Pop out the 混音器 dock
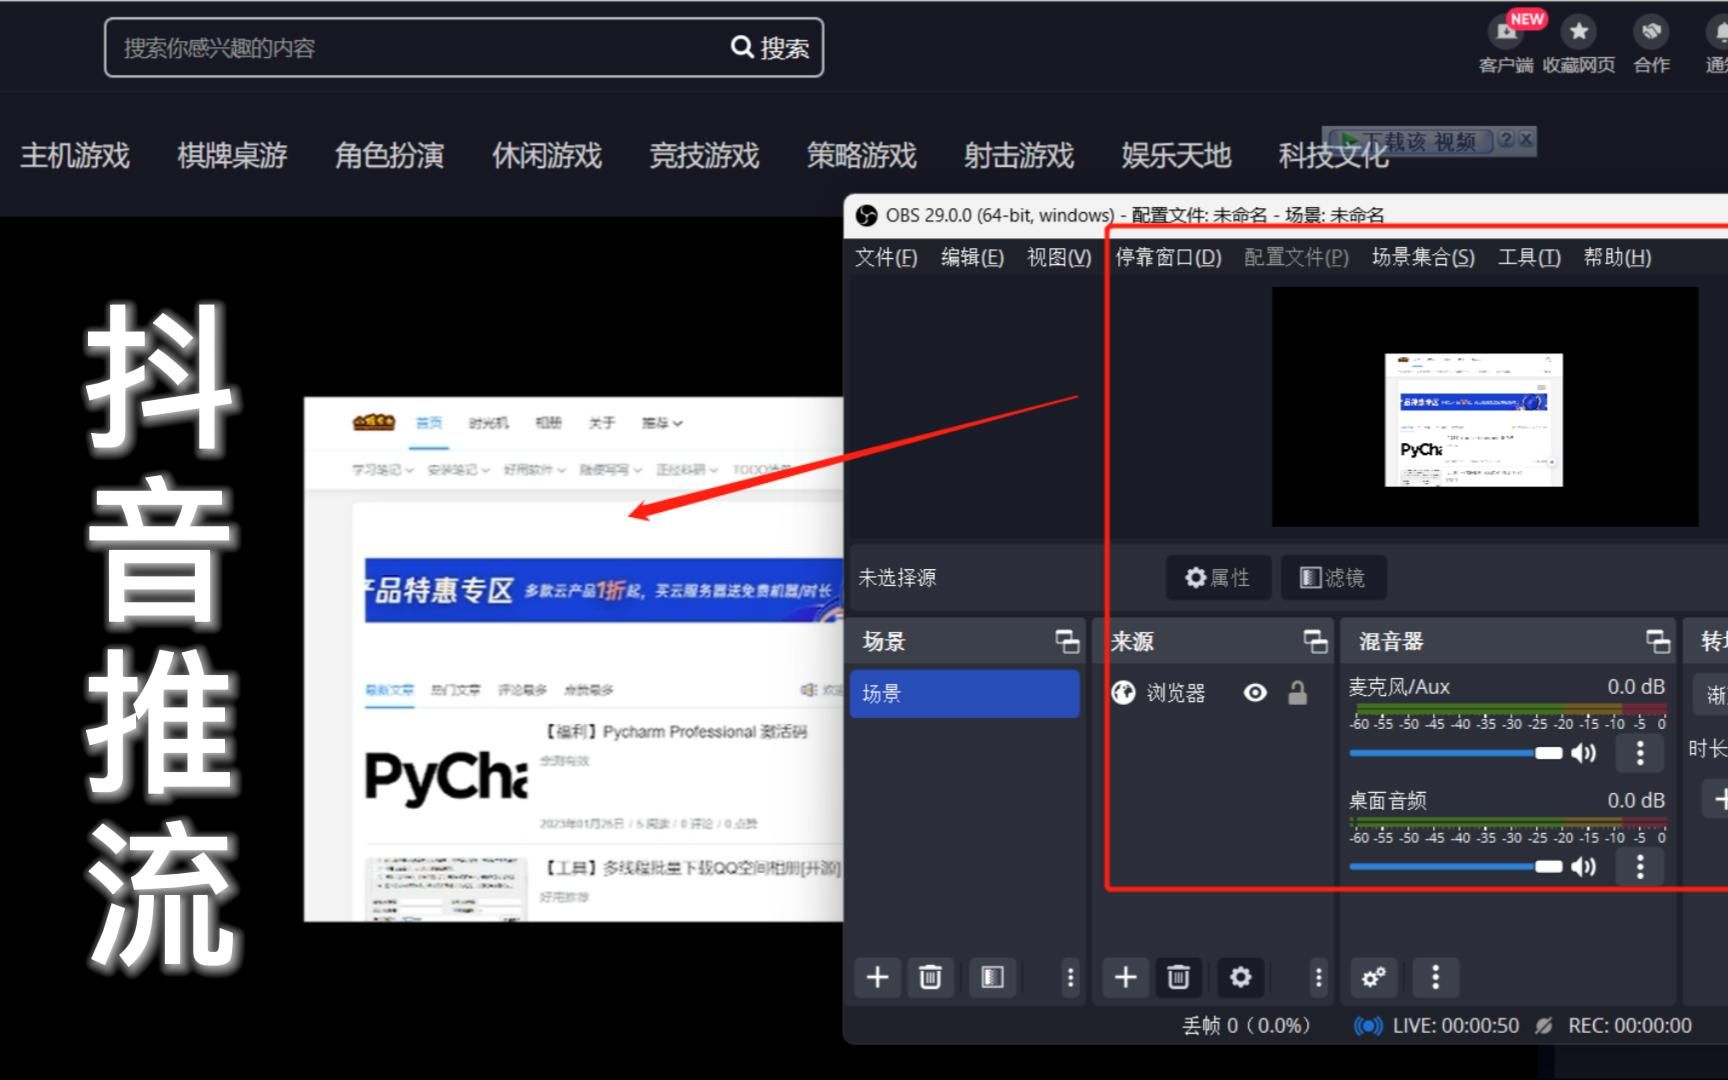Image resolution: width=1728 pixels, height=1080 pixels. [x=1658, y=642]
